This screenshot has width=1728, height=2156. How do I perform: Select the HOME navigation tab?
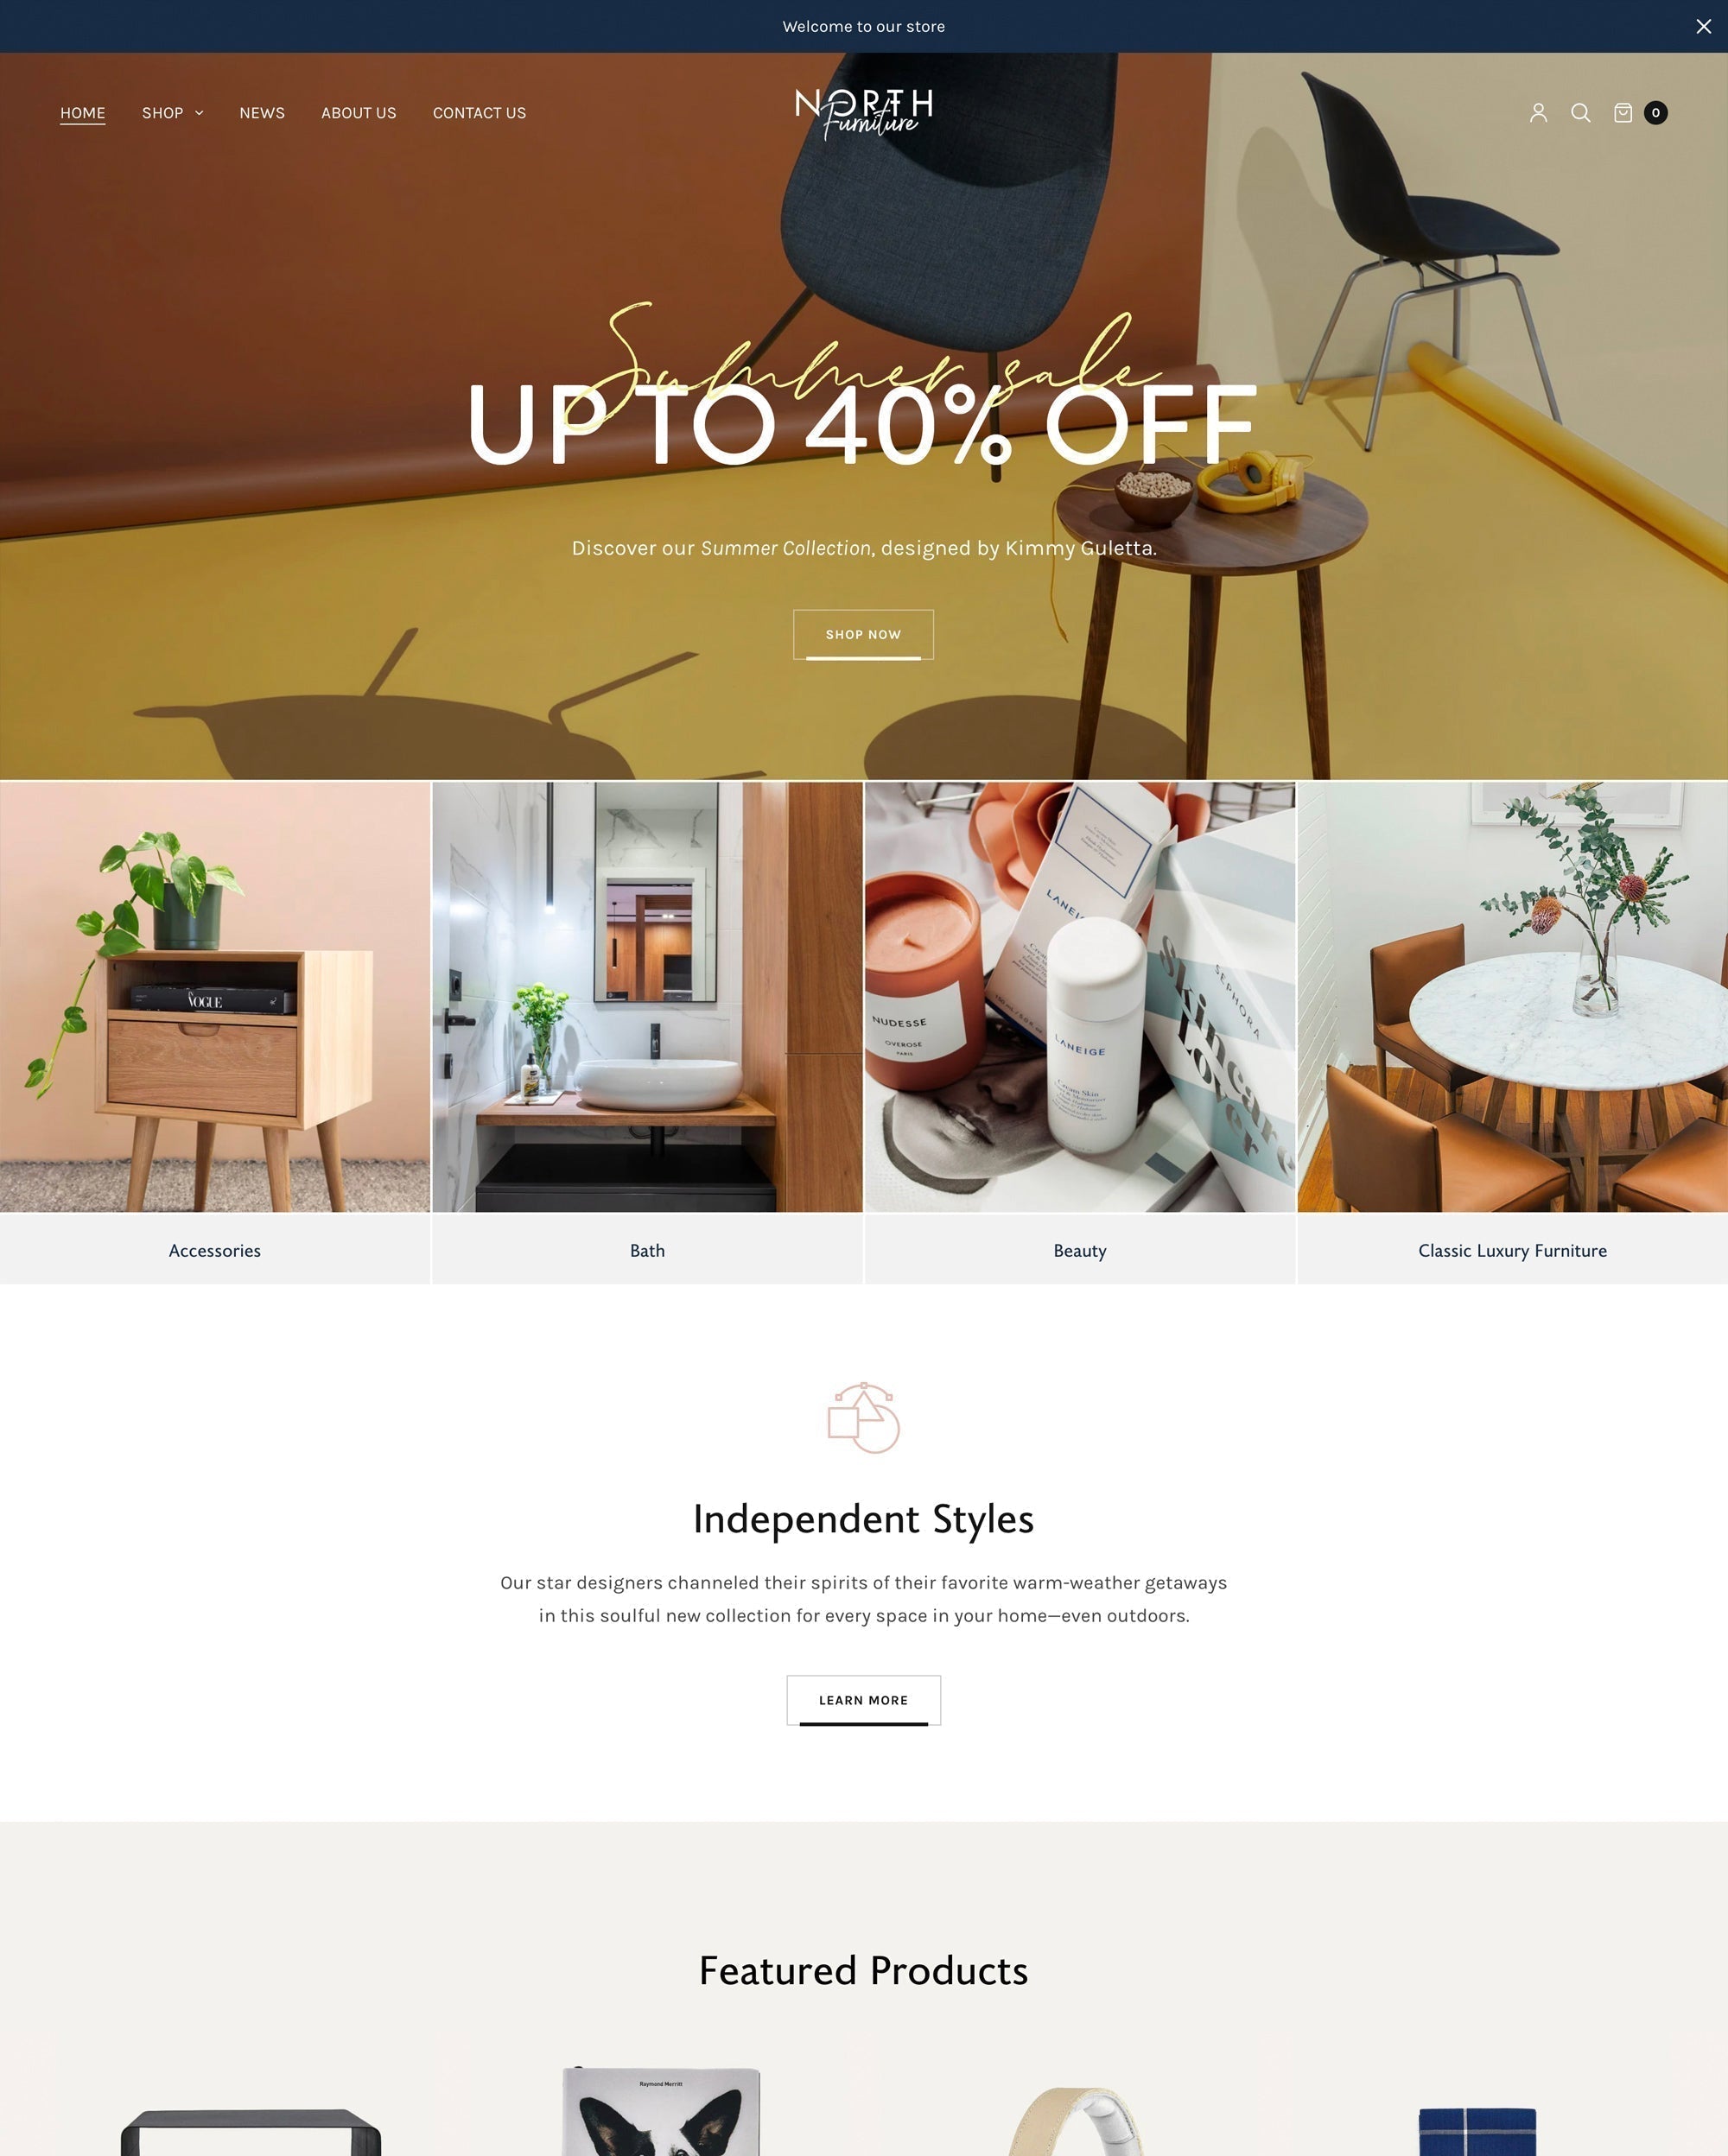click(x=81, y=111)
